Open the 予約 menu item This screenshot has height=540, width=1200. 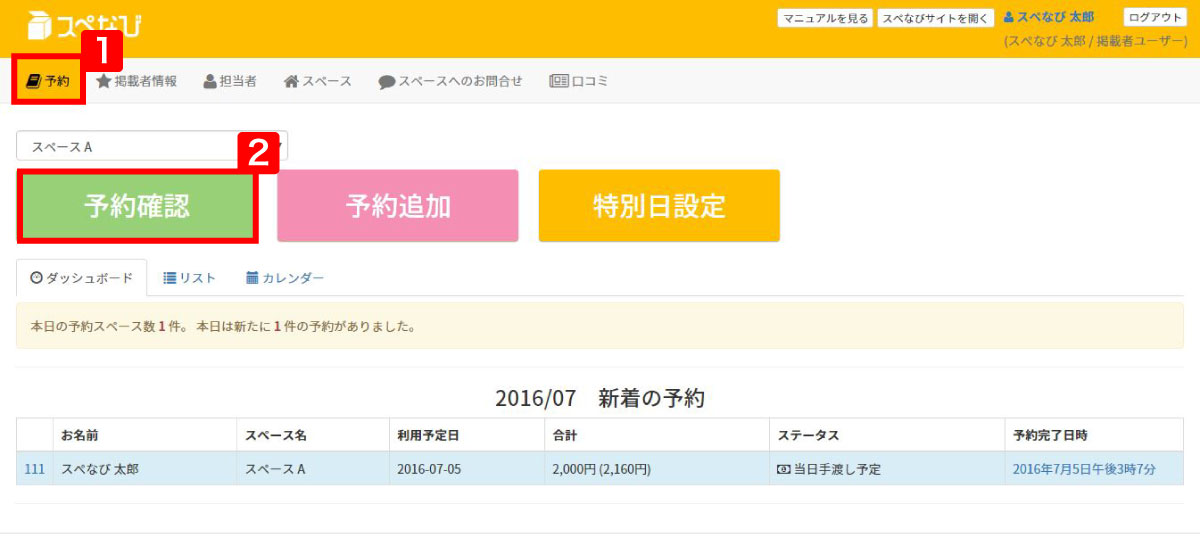click(x=48, y=81)
